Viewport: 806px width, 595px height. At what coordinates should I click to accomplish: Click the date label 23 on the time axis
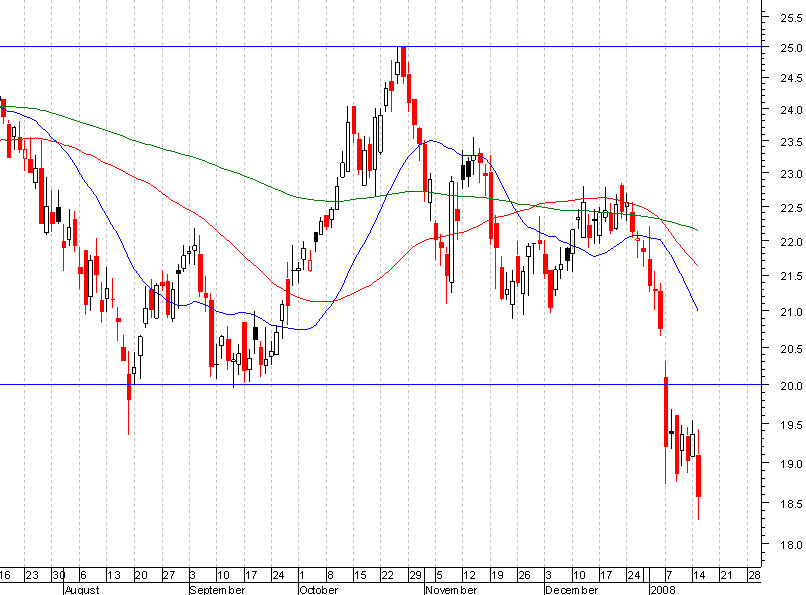(x=32, y=575)
